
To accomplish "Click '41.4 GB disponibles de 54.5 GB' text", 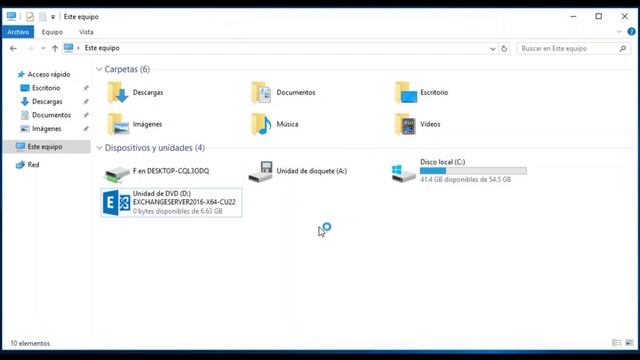I will (465, 180).
